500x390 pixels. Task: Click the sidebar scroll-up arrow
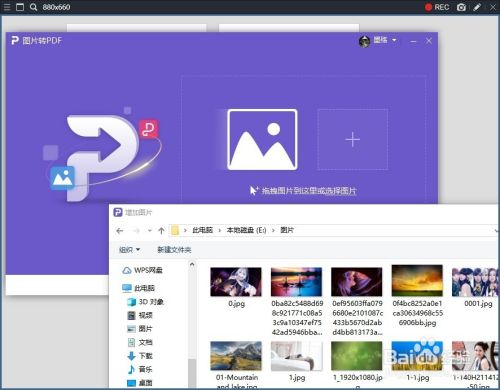click(192, 264)
